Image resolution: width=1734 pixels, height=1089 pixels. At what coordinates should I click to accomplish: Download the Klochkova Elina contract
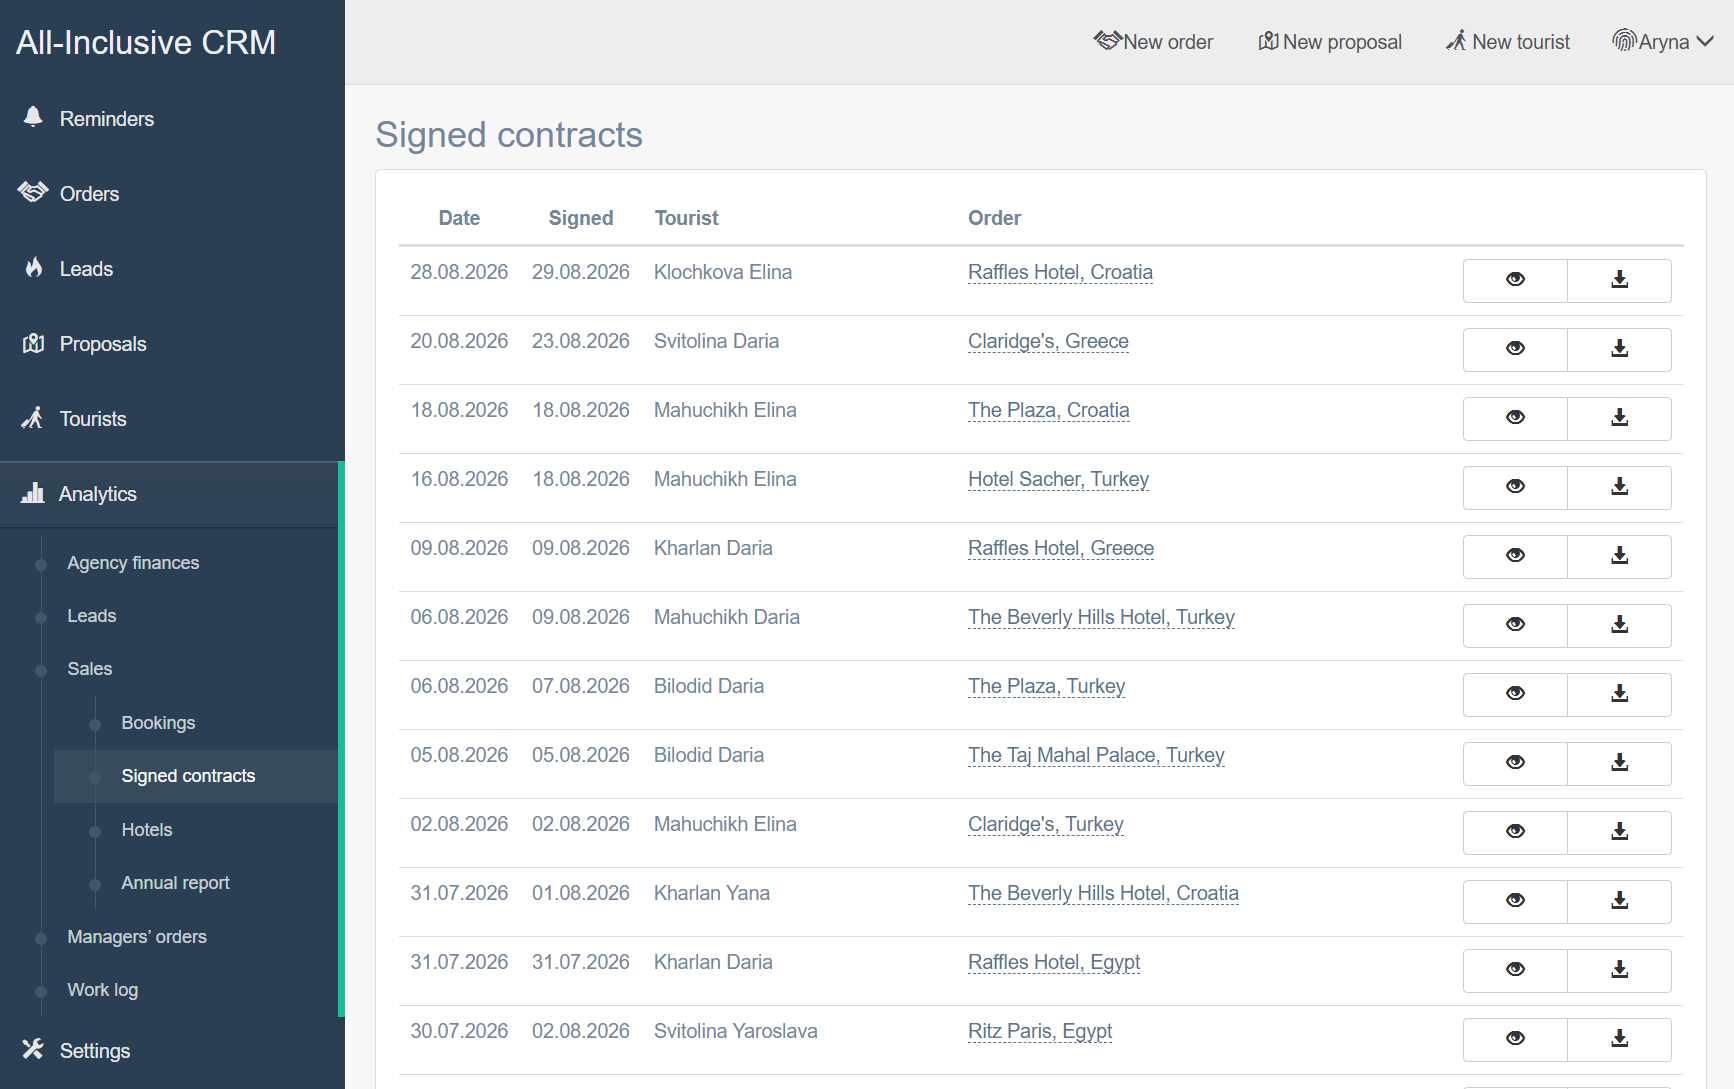(x=1619, y=280)
